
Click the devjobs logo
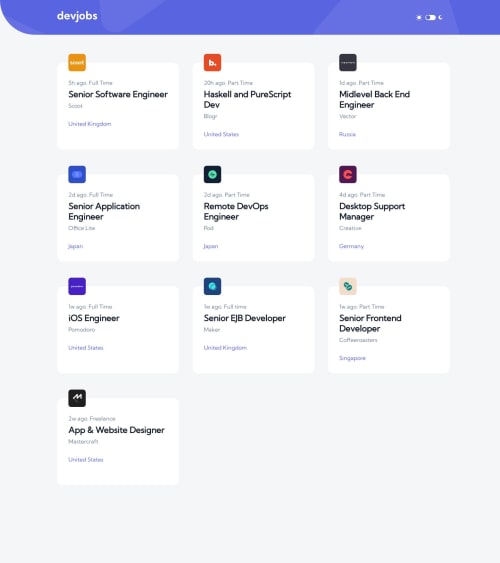point(77,16)
